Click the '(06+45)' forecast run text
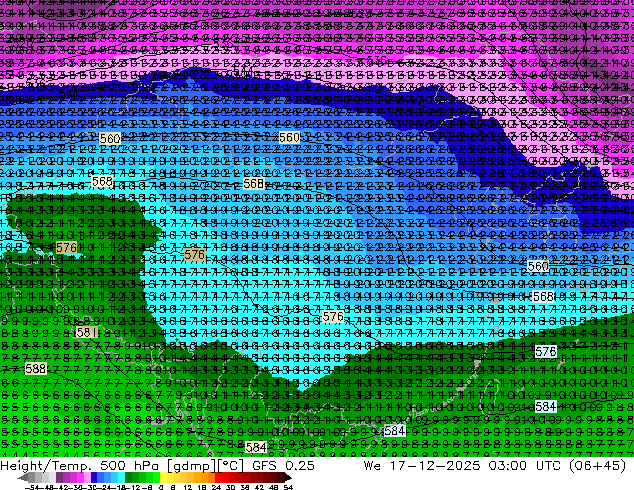 pyautogui.click(x=598, y=466)
